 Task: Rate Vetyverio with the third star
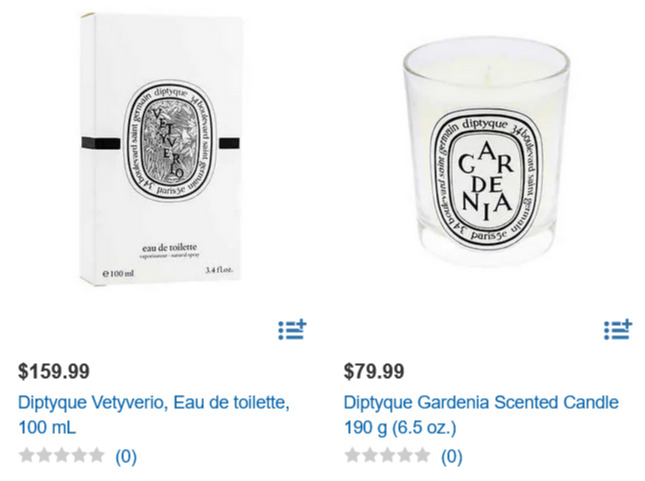pos(61,455)
